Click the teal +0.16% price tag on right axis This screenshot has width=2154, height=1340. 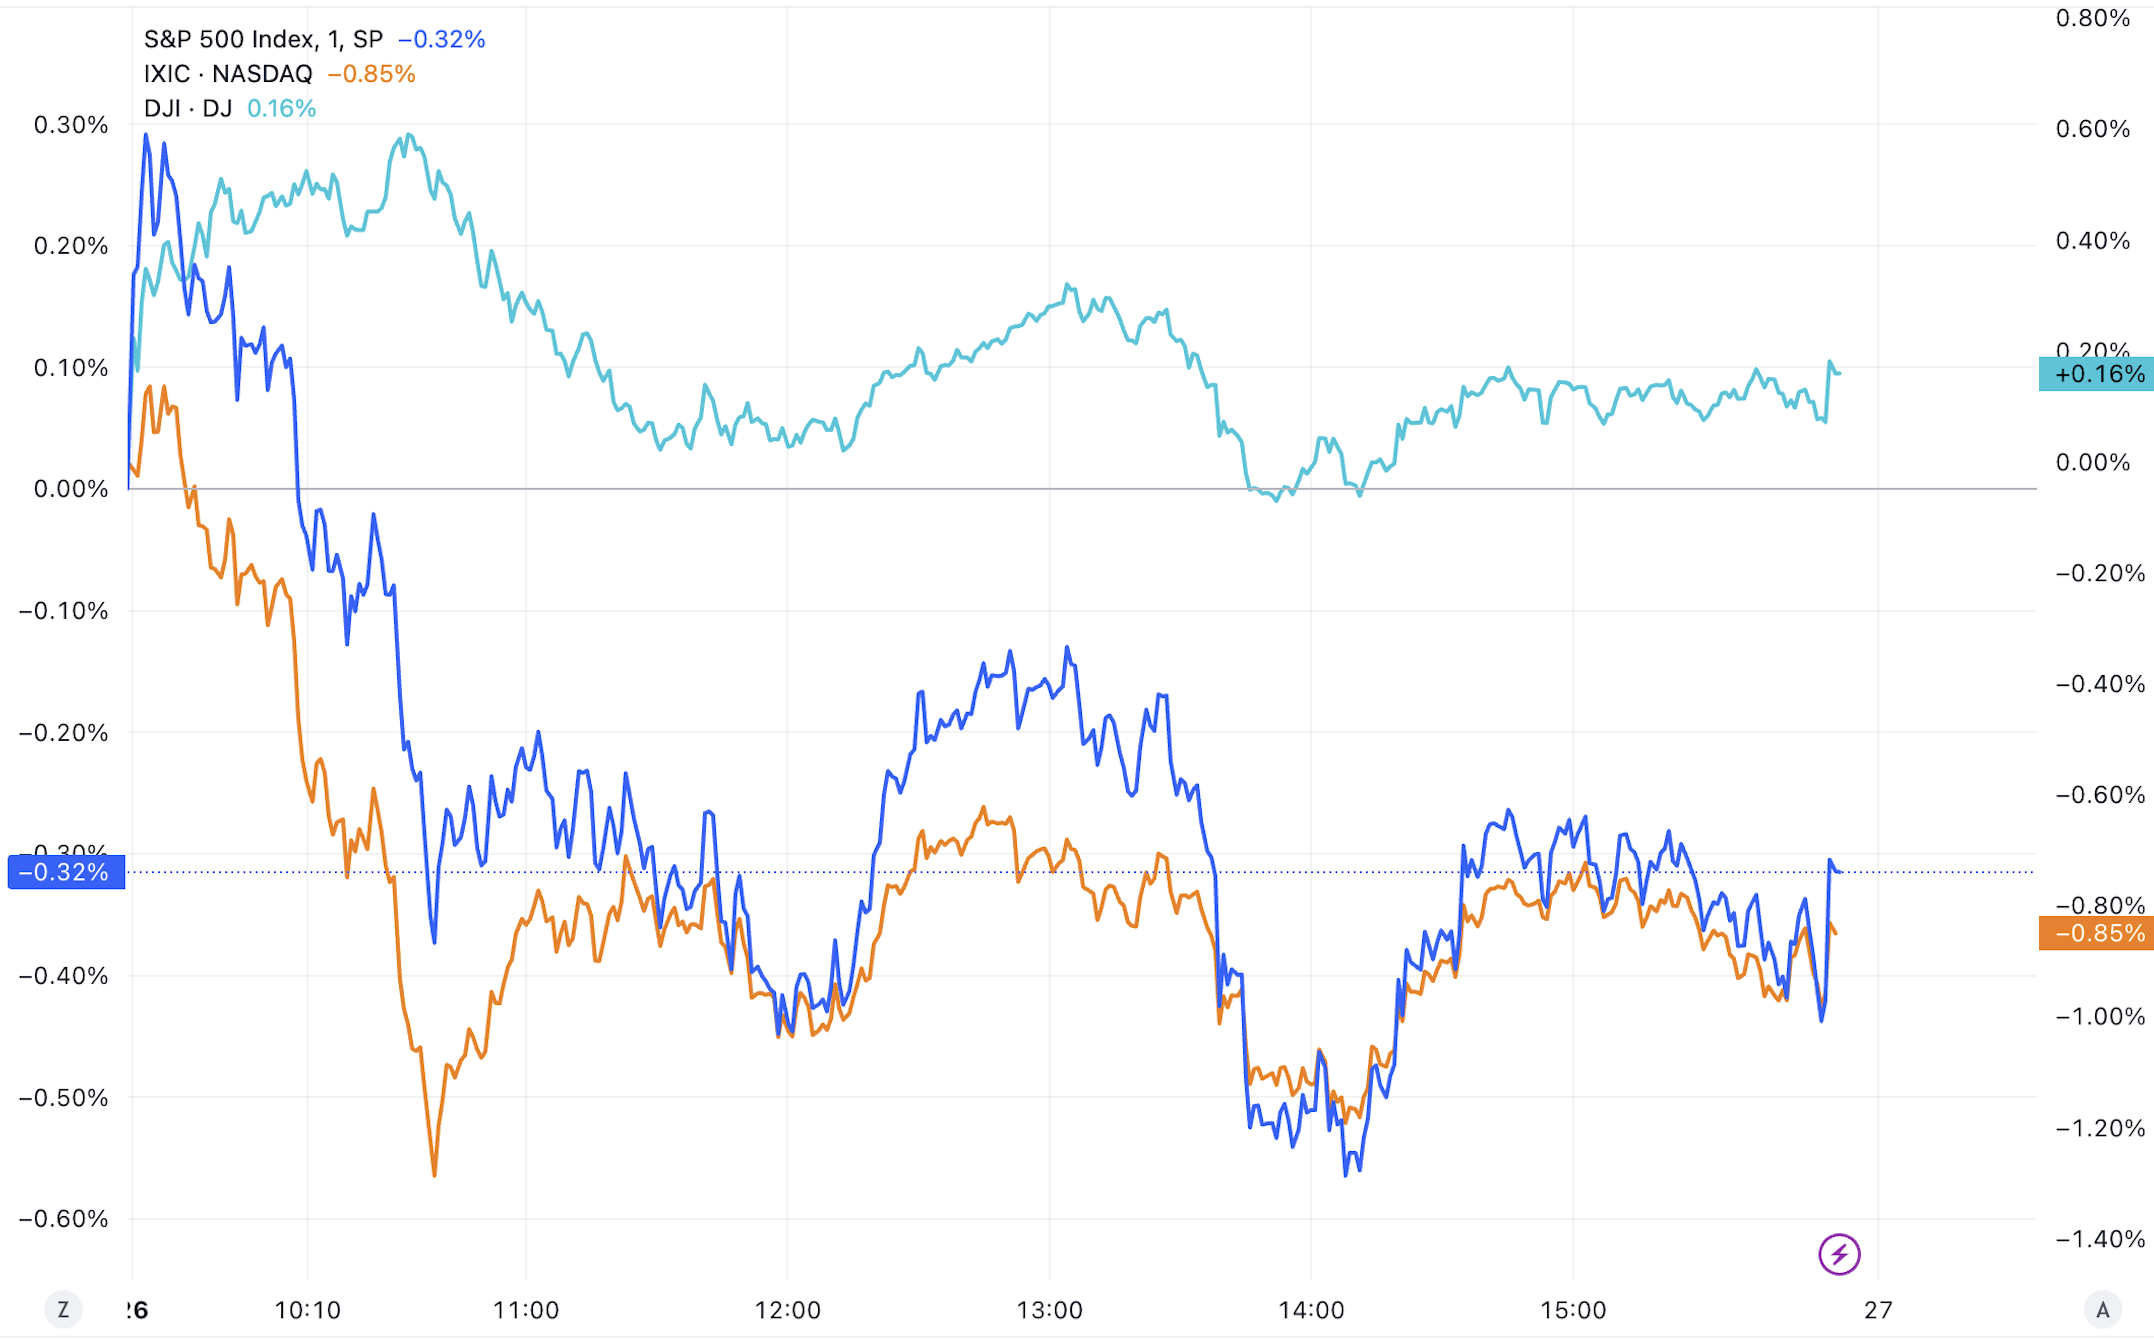(x=2096, y=375)
